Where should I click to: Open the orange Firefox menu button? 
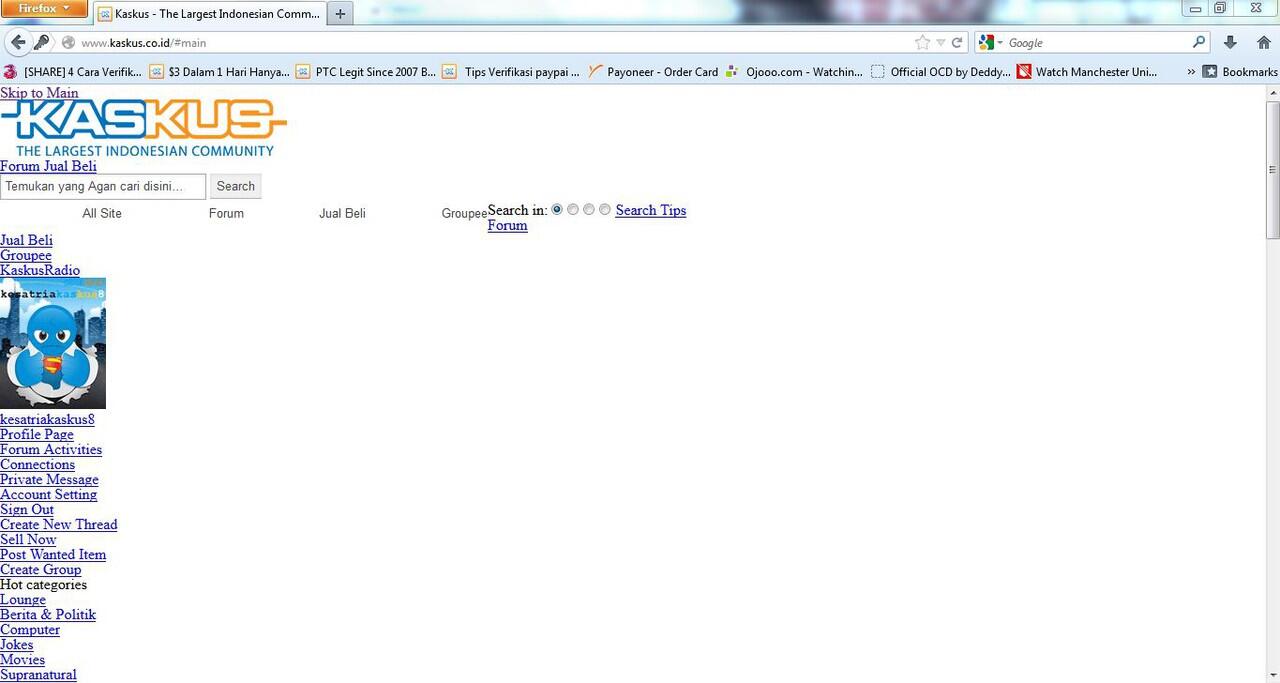[x=44, y=8]
